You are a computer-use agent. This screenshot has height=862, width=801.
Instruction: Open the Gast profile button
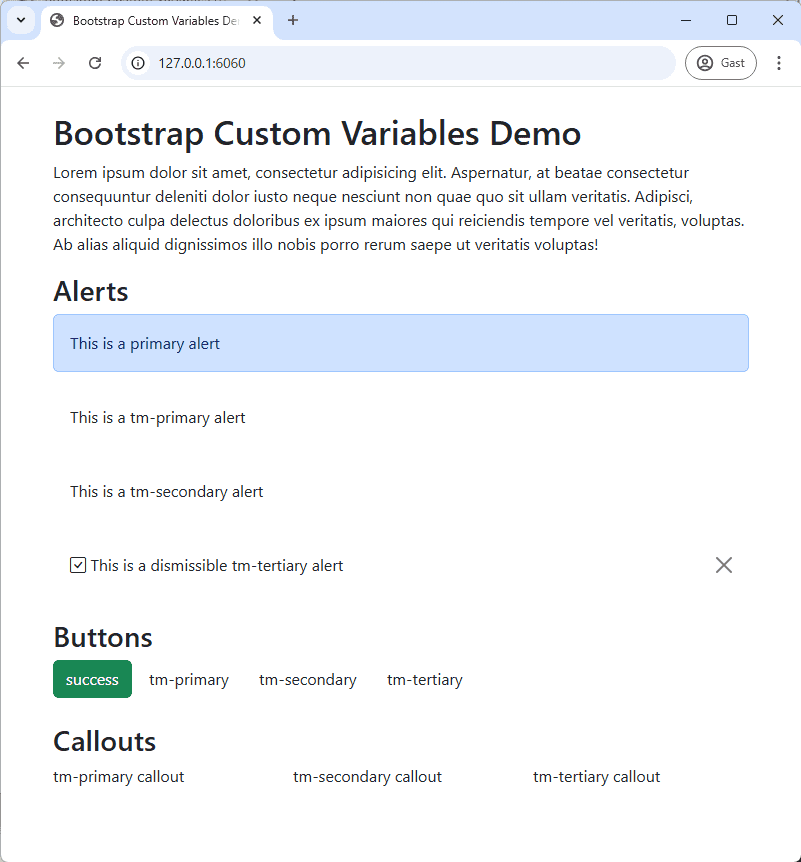pos(720,63)
